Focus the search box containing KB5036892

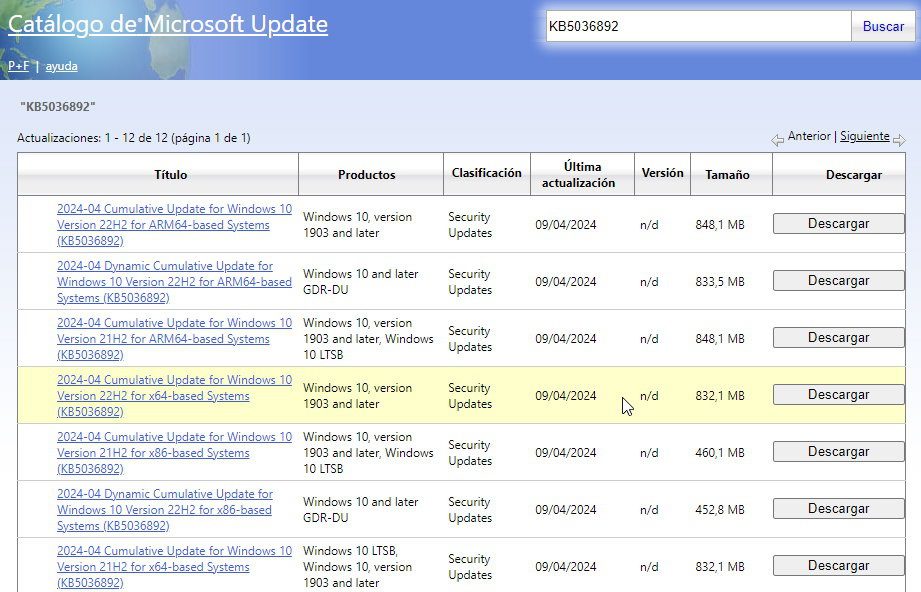click(x=698, y=26)
